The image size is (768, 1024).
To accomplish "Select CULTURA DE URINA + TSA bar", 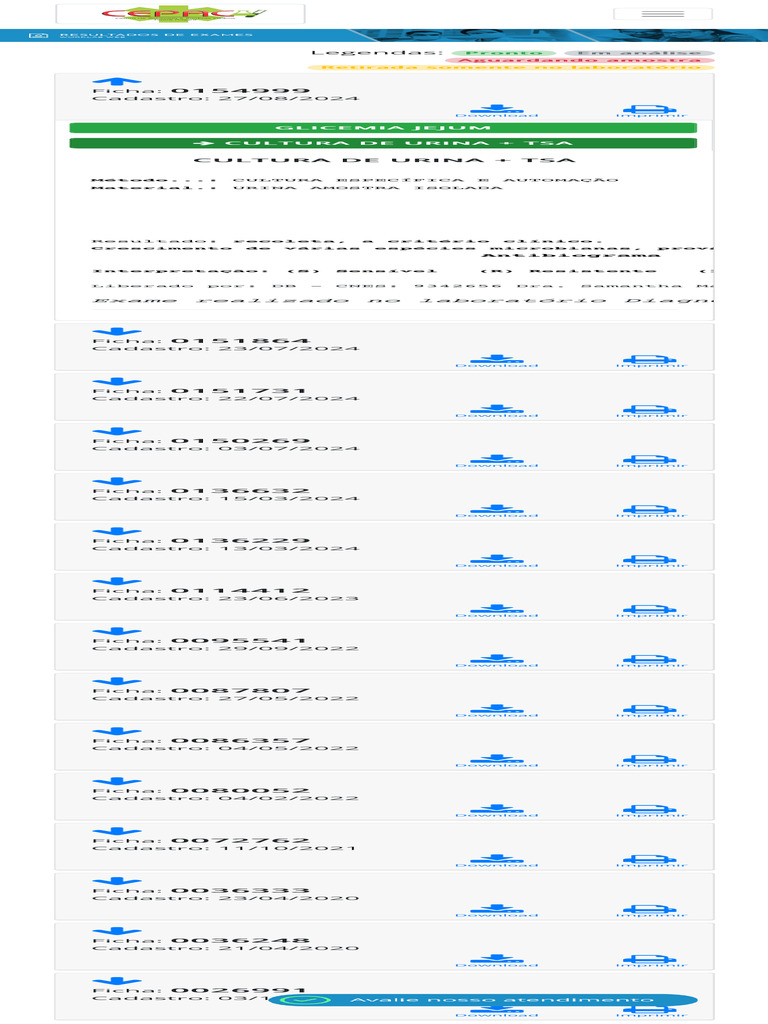I will 383,143.
